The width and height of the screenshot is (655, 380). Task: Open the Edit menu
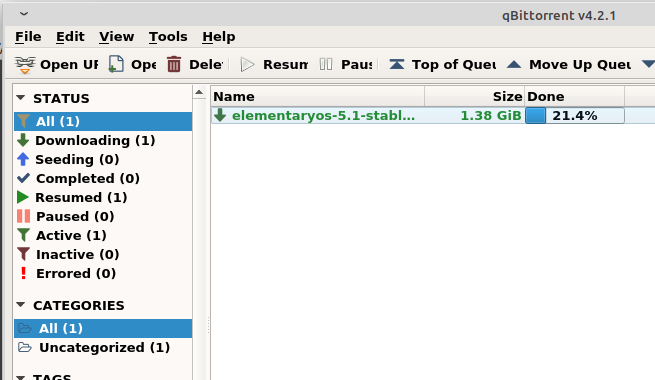pyautogui.click(x=70, y=37)
